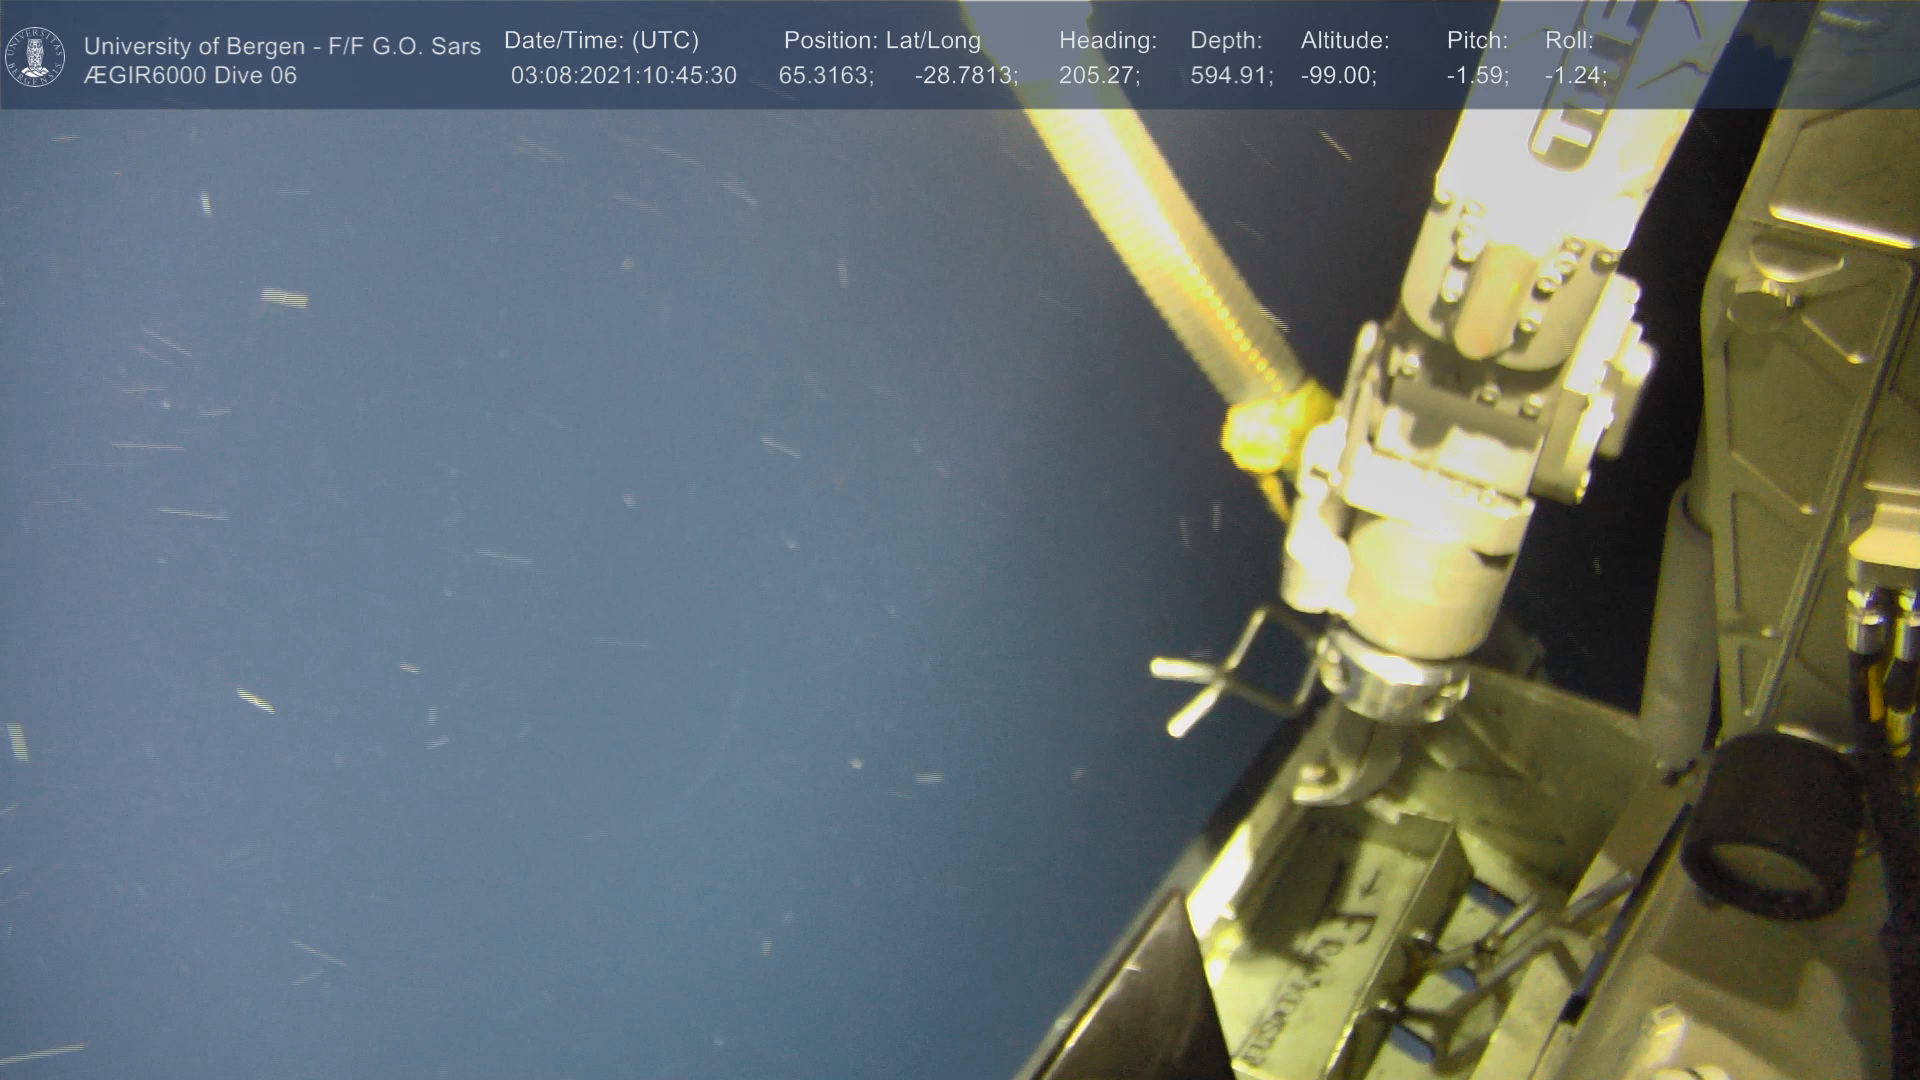The height and width of the screenshot is (1080, 1920).
Task: Click the Pitch label
Action: click(1477, 41)
